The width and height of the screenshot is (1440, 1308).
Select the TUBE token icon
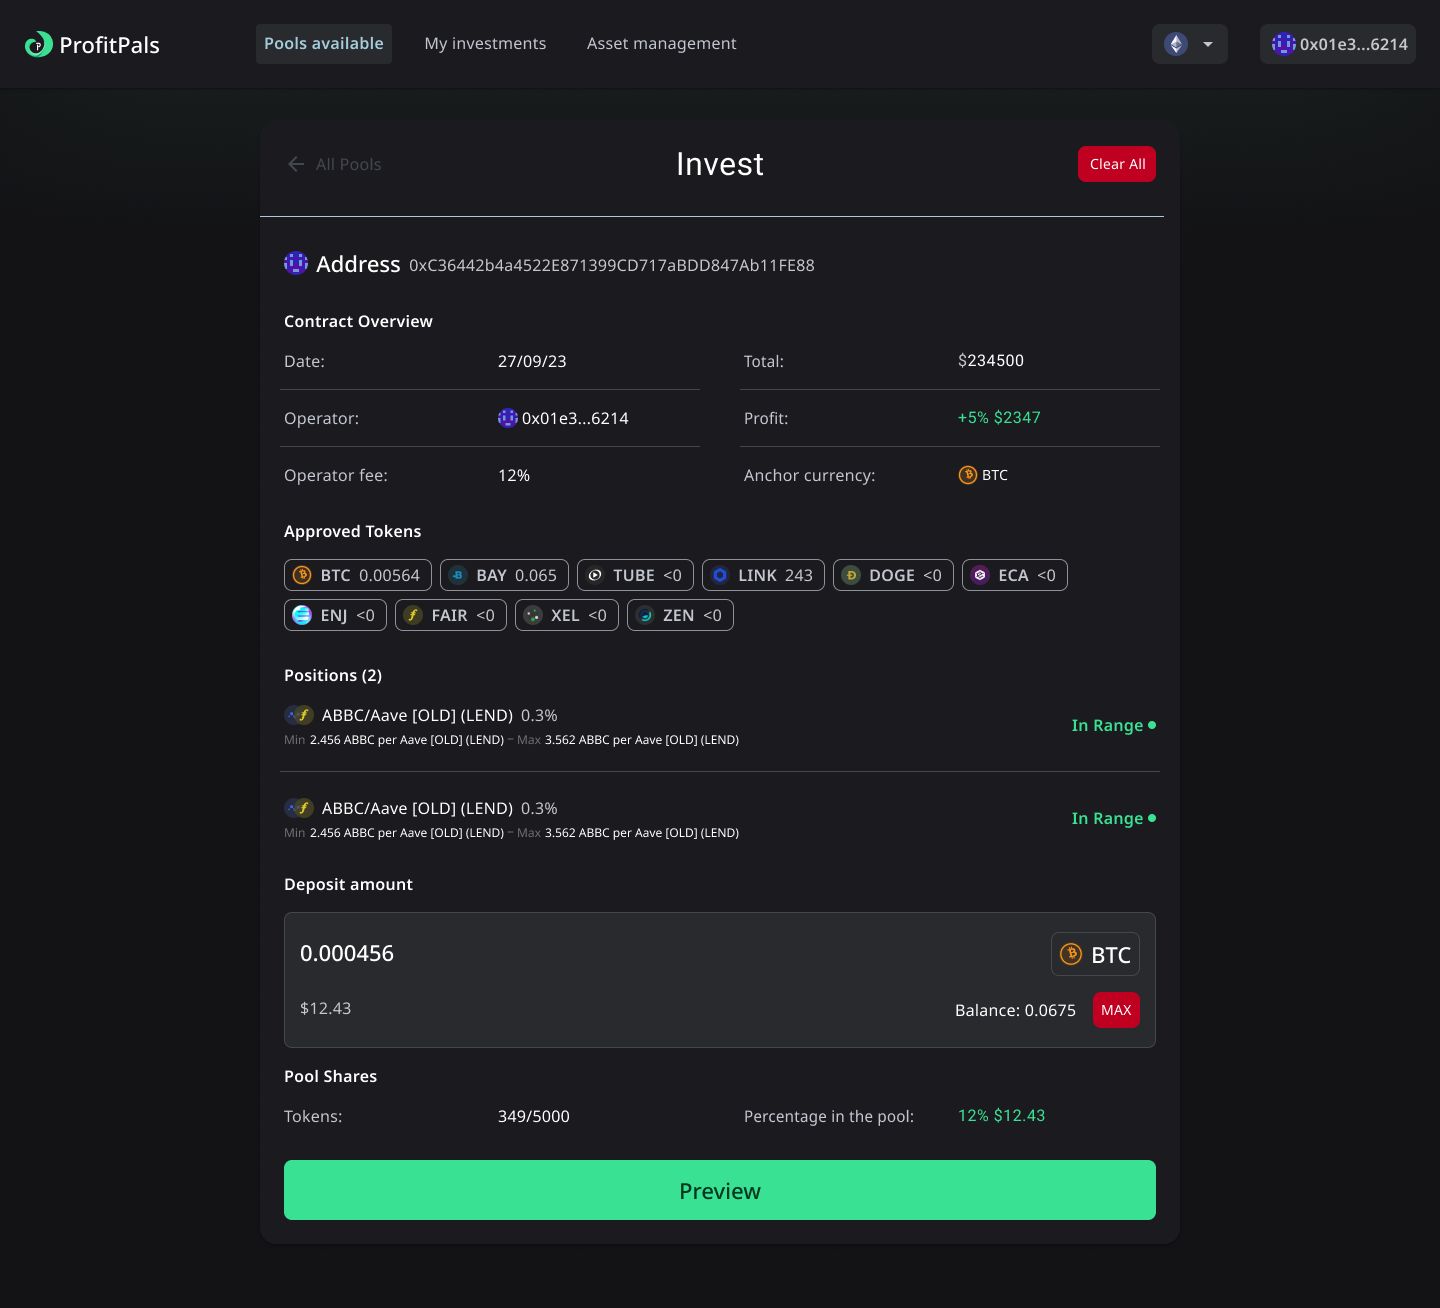tap(595, 575)
